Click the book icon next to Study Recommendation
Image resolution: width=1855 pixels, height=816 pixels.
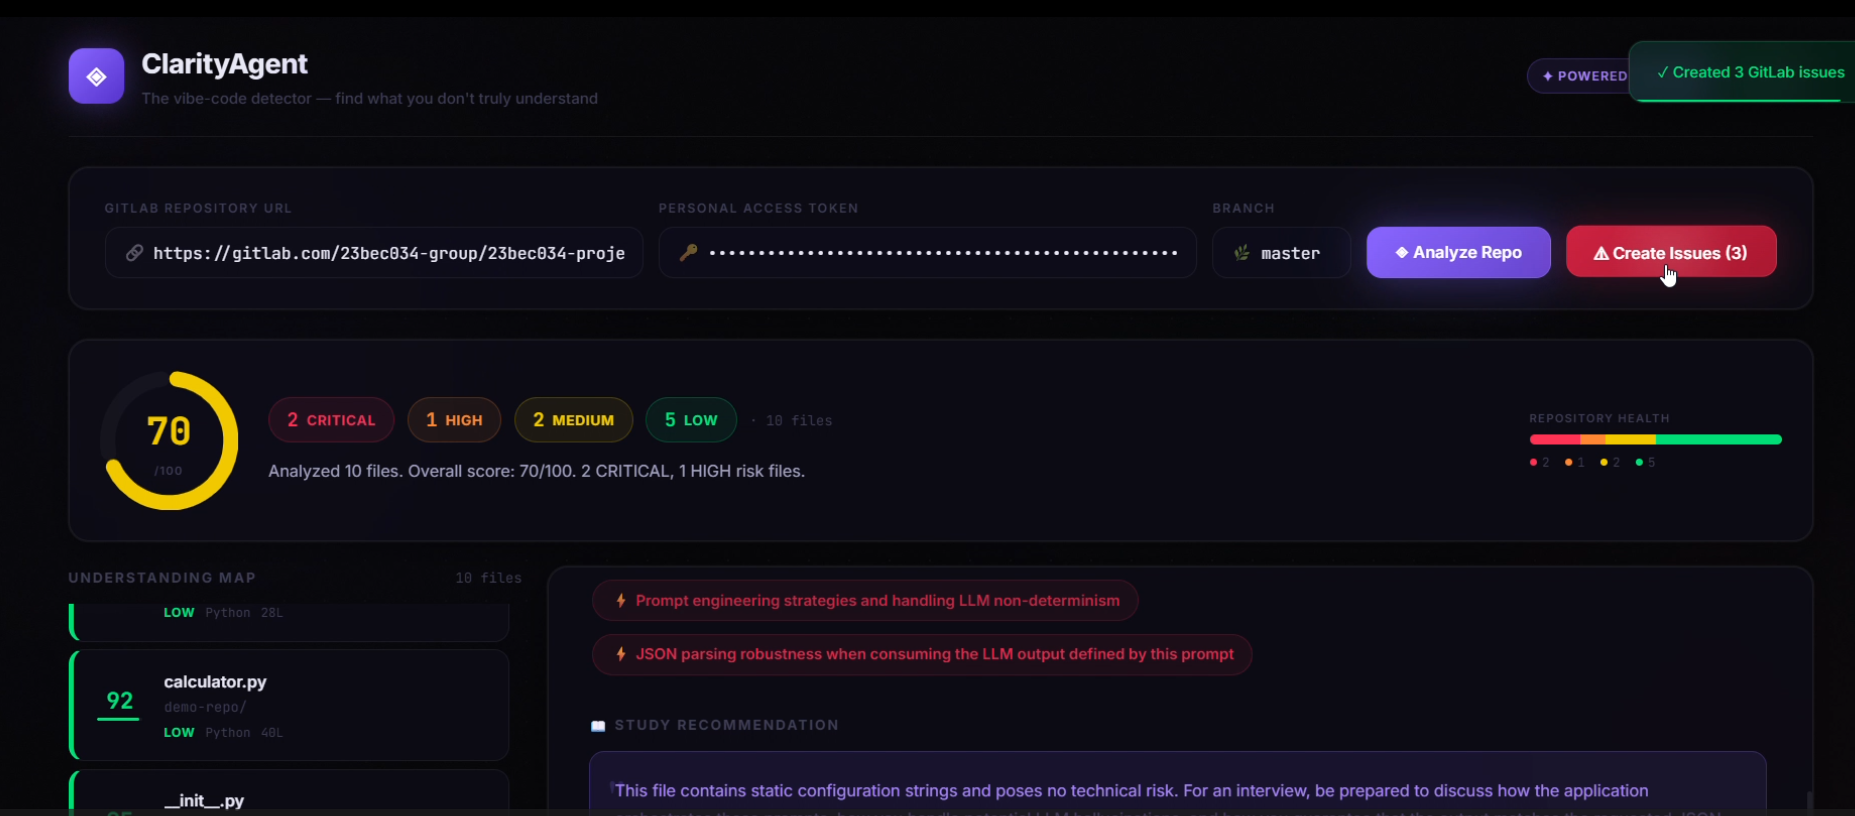pos(598,726)
